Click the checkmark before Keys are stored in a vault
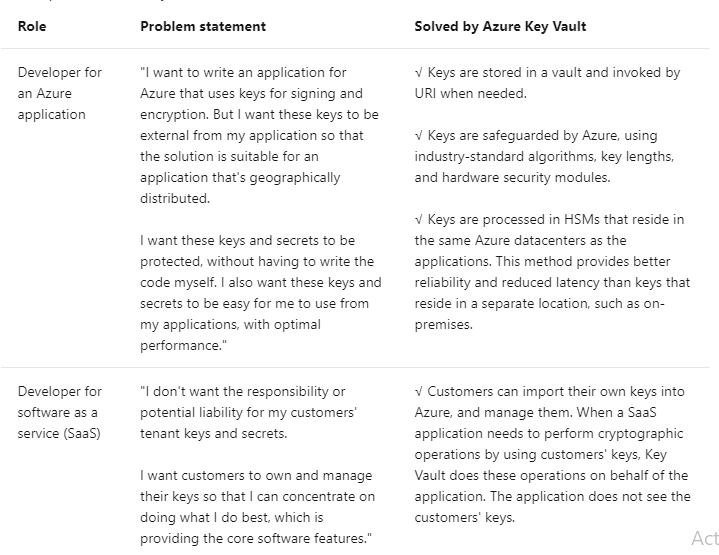The image size is (719, 555). 419,72
